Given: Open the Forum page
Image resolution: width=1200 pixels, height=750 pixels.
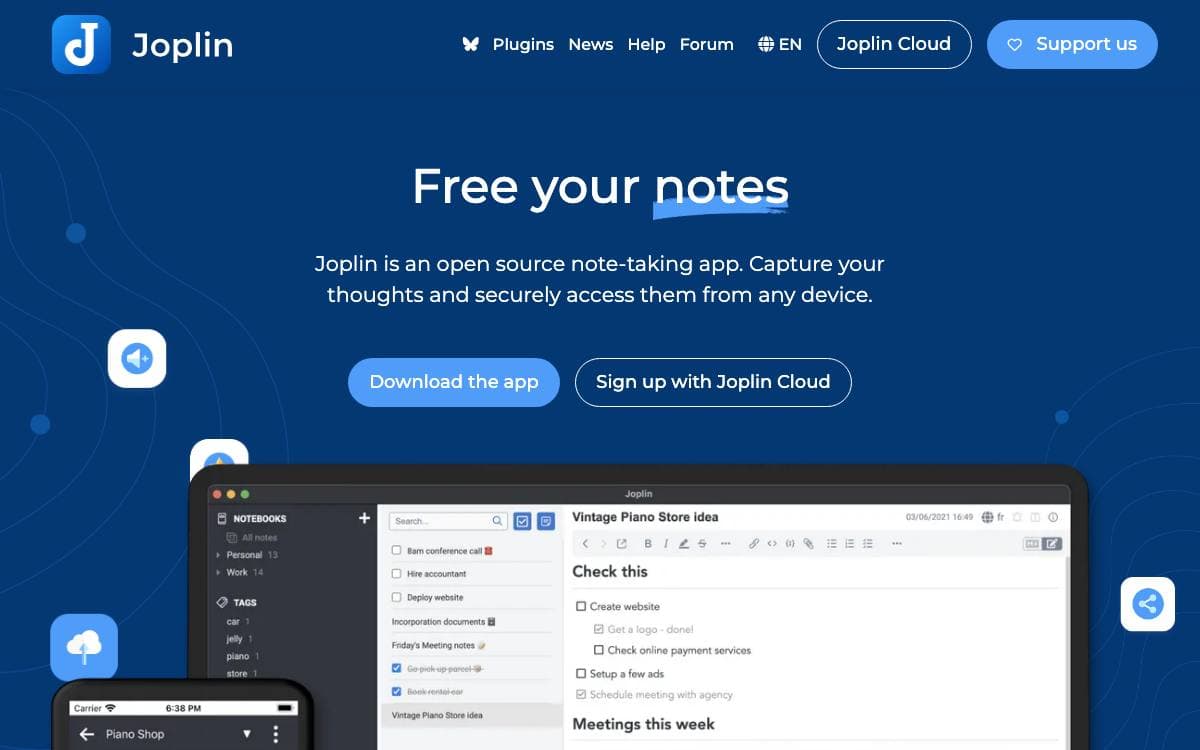Looking at the screenshot, I should [x=707, y=44].
